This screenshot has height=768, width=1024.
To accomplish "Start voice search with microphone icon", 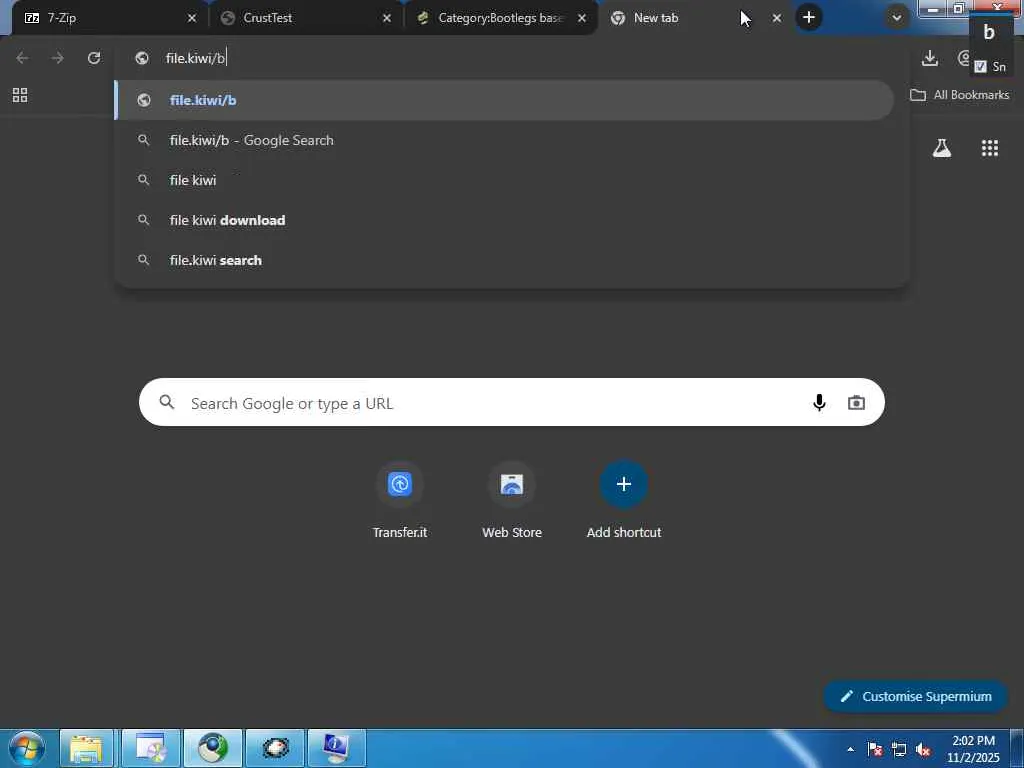I will point(819,403).
